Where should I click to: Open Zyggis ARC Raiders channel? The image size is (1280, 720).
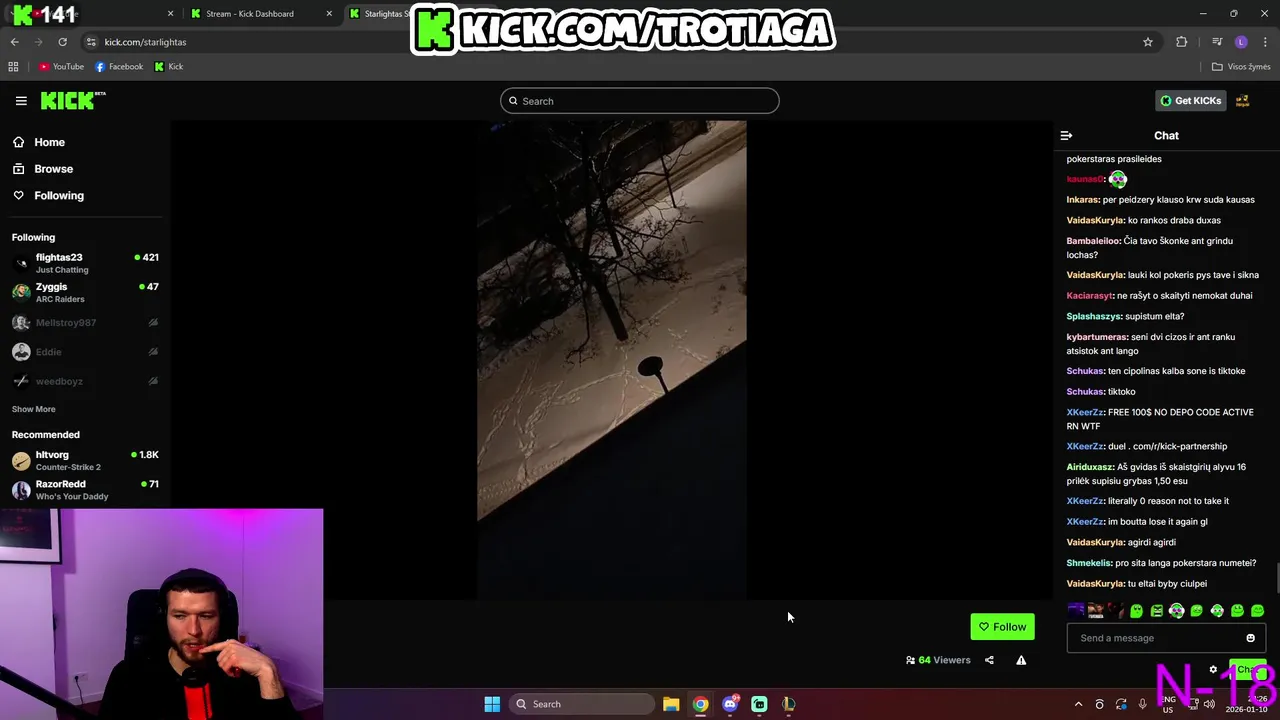click(x=85, y=292)
